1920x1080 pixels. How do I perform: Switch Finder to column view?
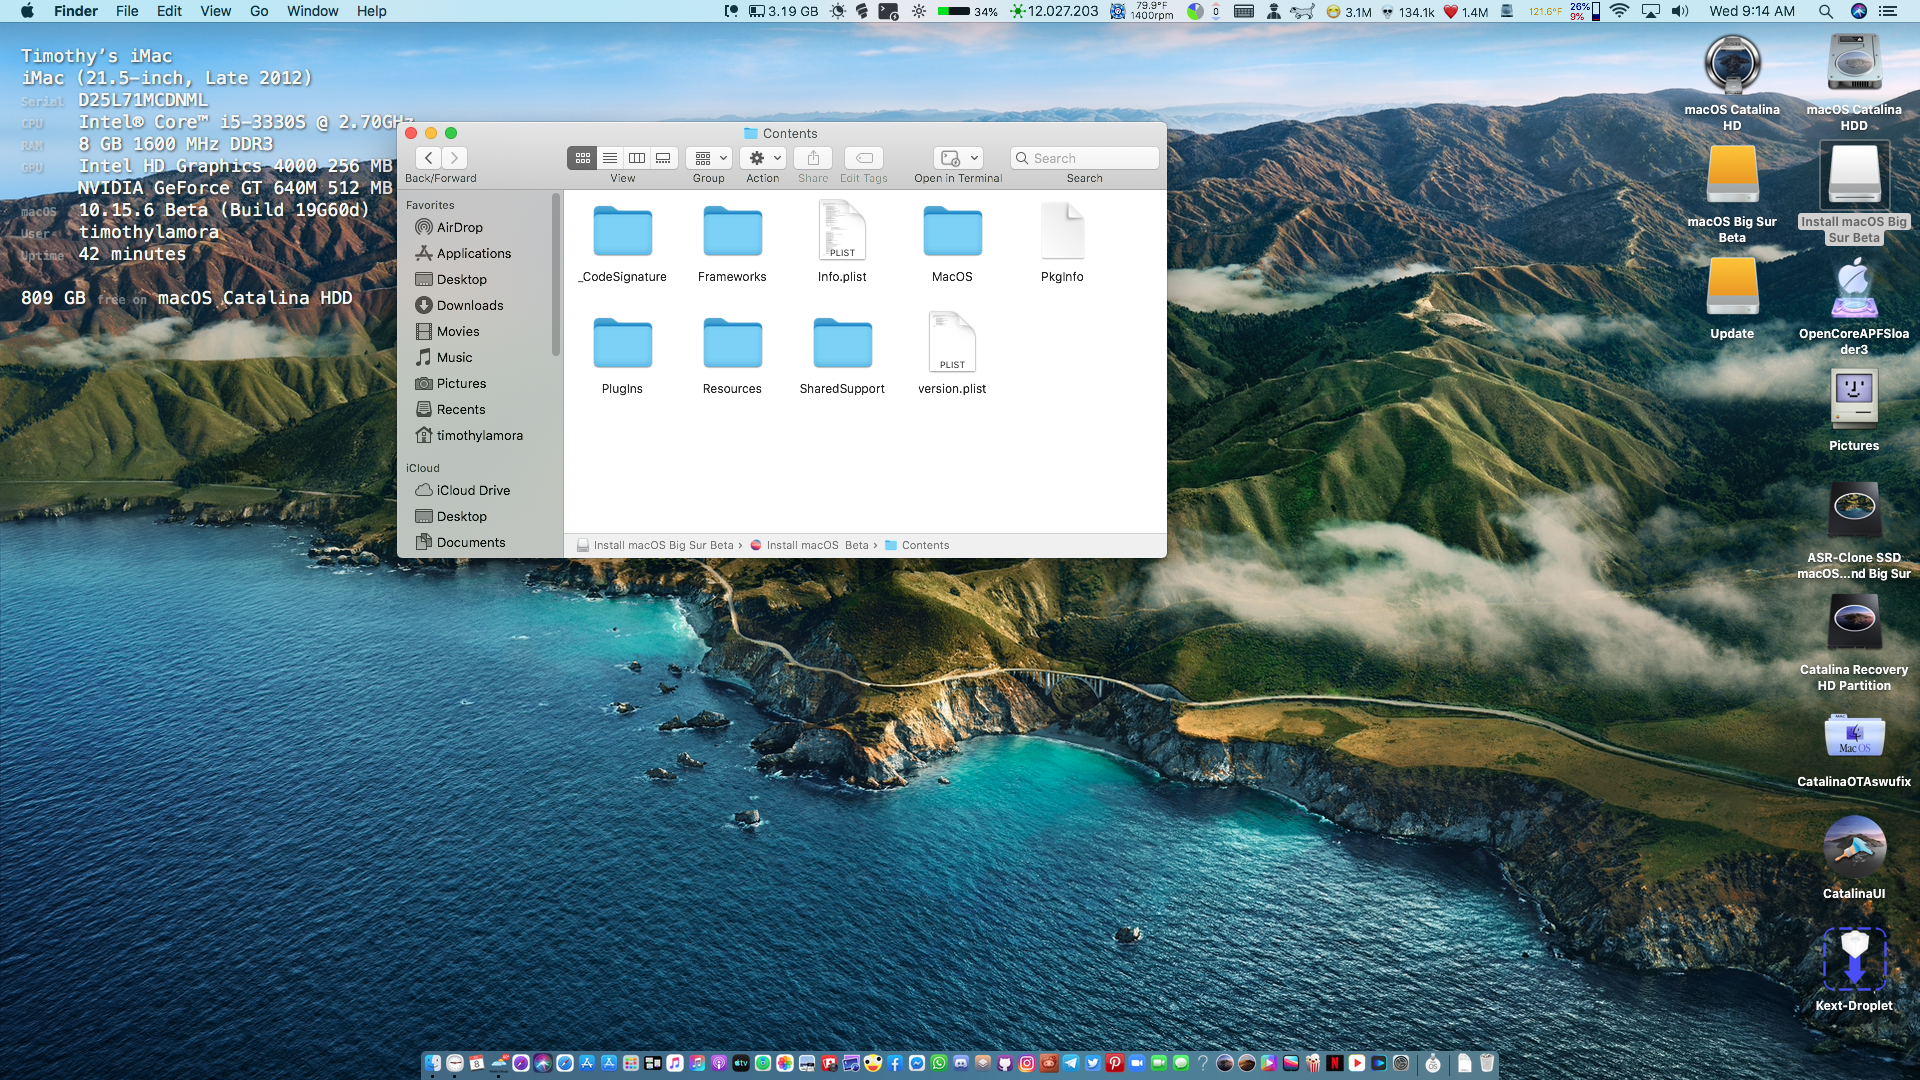pos(637,158)
